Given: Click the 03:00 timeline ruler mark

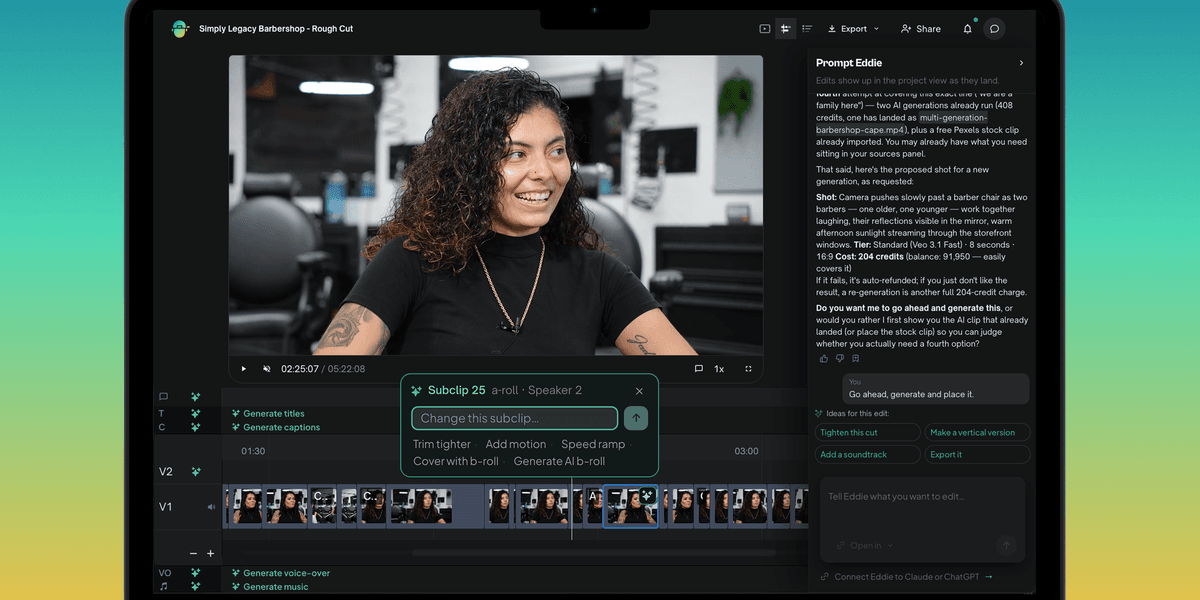Looking at the screenshot, I should (x=746, y=451).
